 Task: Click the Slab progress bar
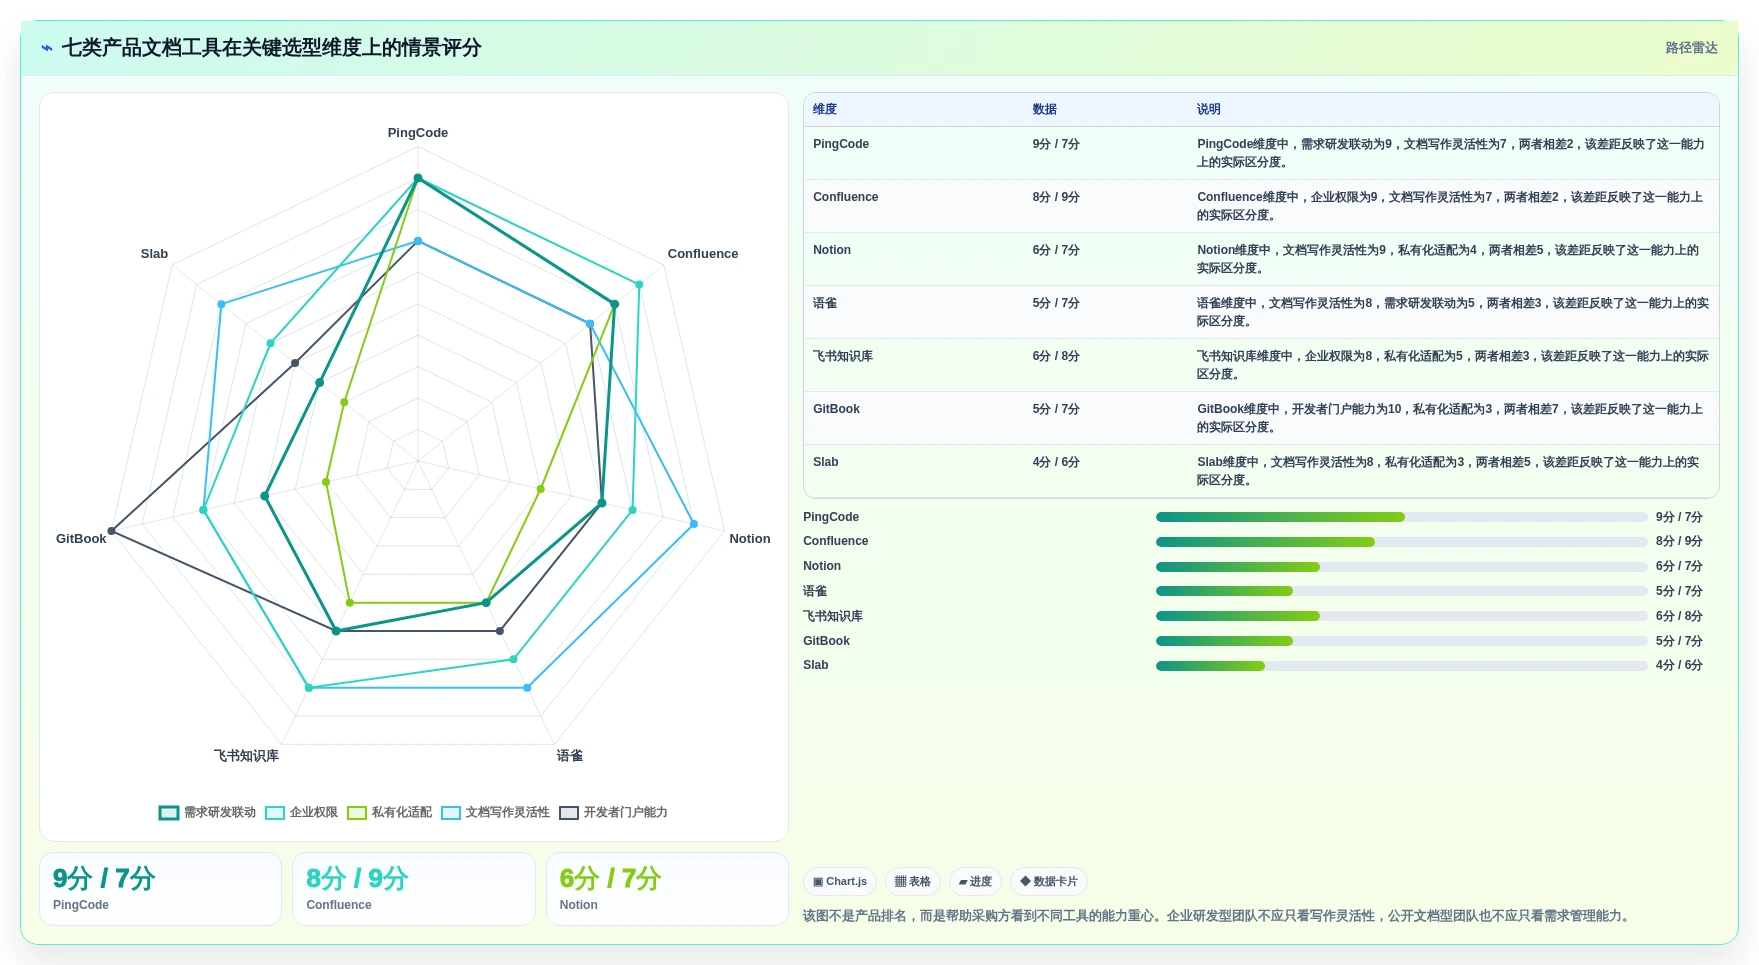pyautogui.click(x=1401, y=666)
